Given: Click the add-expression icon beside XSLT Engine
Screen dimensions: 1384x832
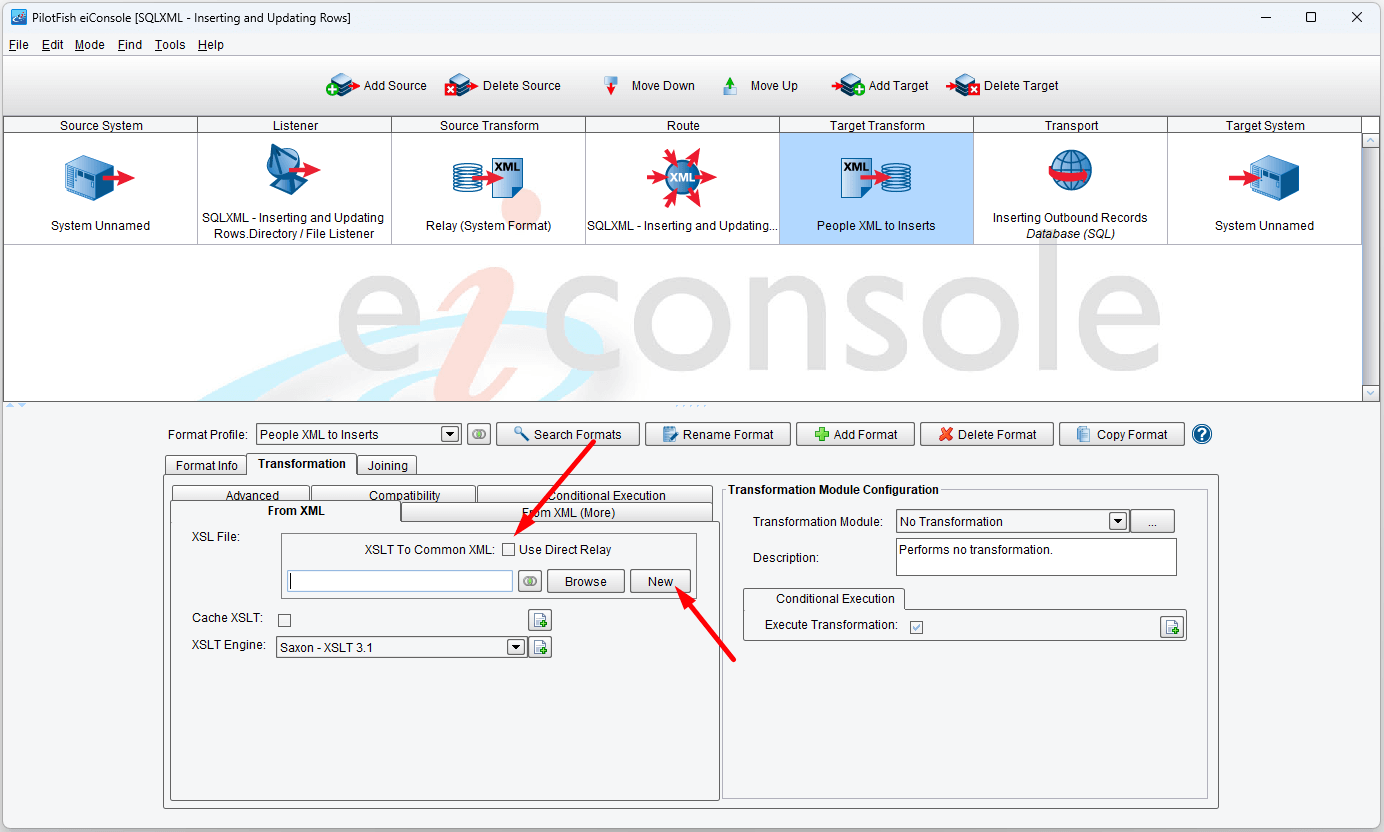Looking at the screenshot, I should click(x=540, y=647).
